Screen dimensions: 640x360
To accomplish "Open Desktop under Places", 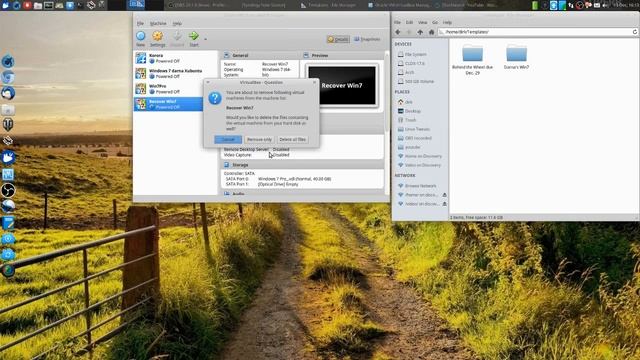I will coord(413,111).
